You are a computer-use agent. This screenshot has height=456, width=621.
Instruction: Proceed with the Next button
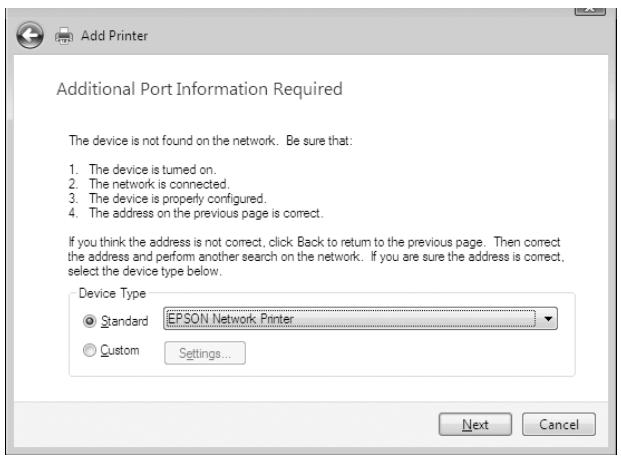coord(475,424)
